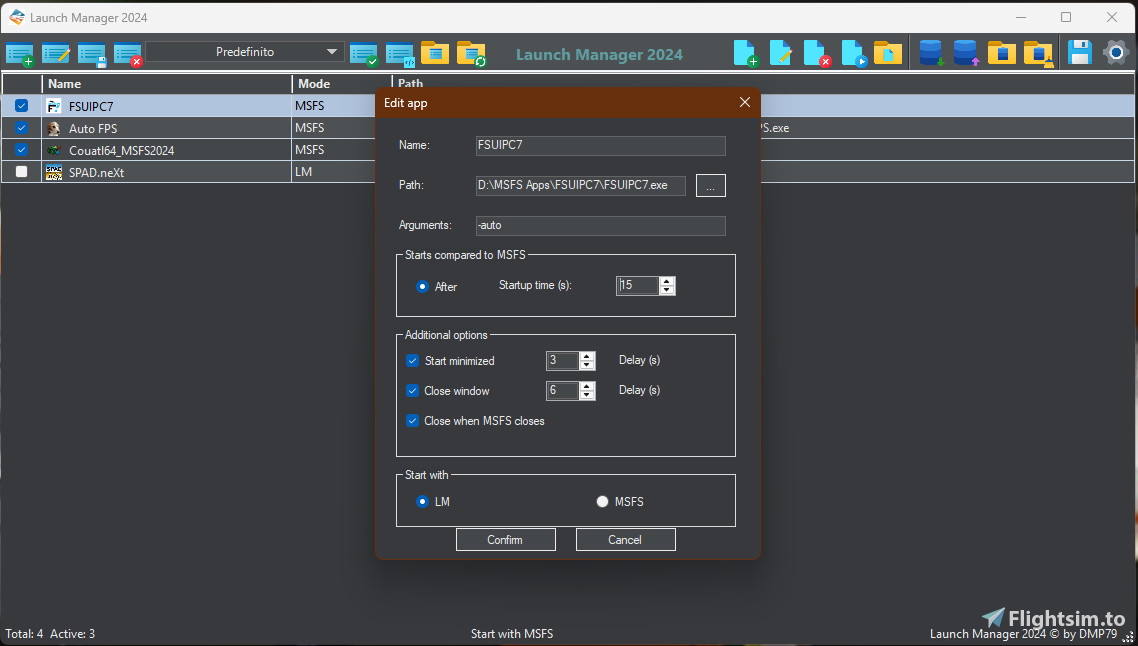This screenshot has height=646, width=1138.
Task: Toggle Close when MSFS closes checkbox
Action: pyautogui.click(x=412, y=421)
